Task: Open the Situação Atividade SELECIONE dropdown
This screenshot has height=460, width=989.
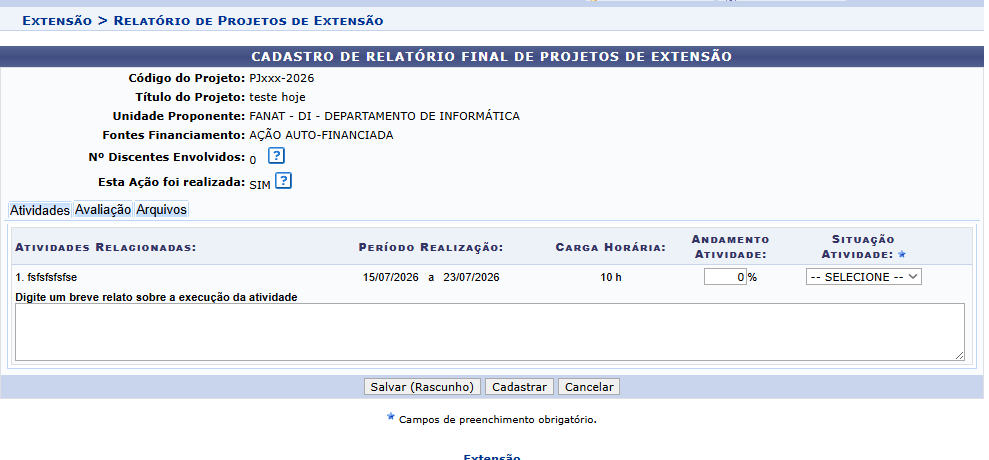Action: point(863,277)
